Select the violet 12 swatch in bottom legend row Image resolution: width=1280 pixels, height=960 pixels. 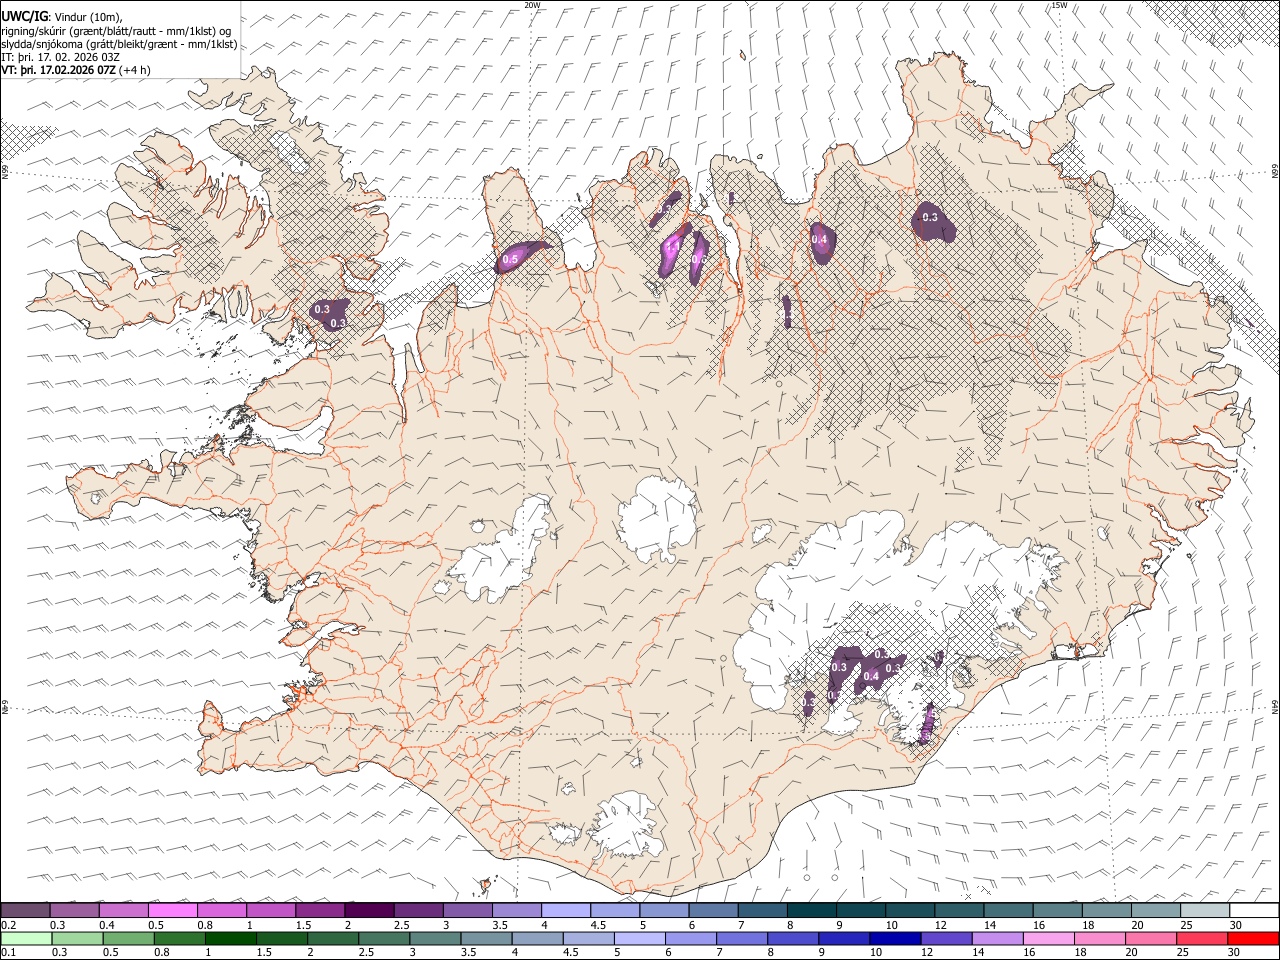coord(946,938)
